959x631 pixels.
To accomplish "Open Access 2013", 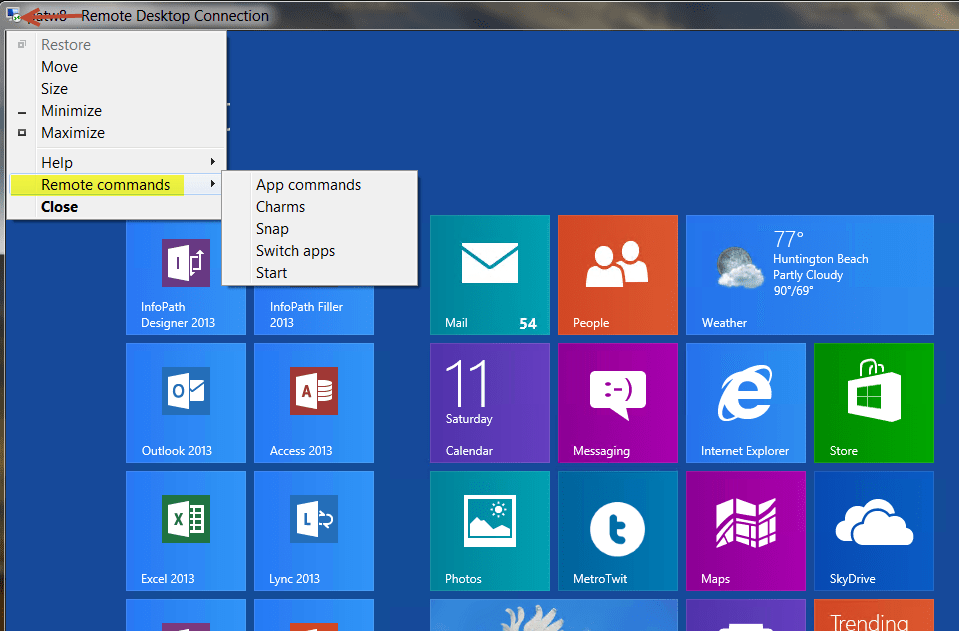I will point(313,402).
